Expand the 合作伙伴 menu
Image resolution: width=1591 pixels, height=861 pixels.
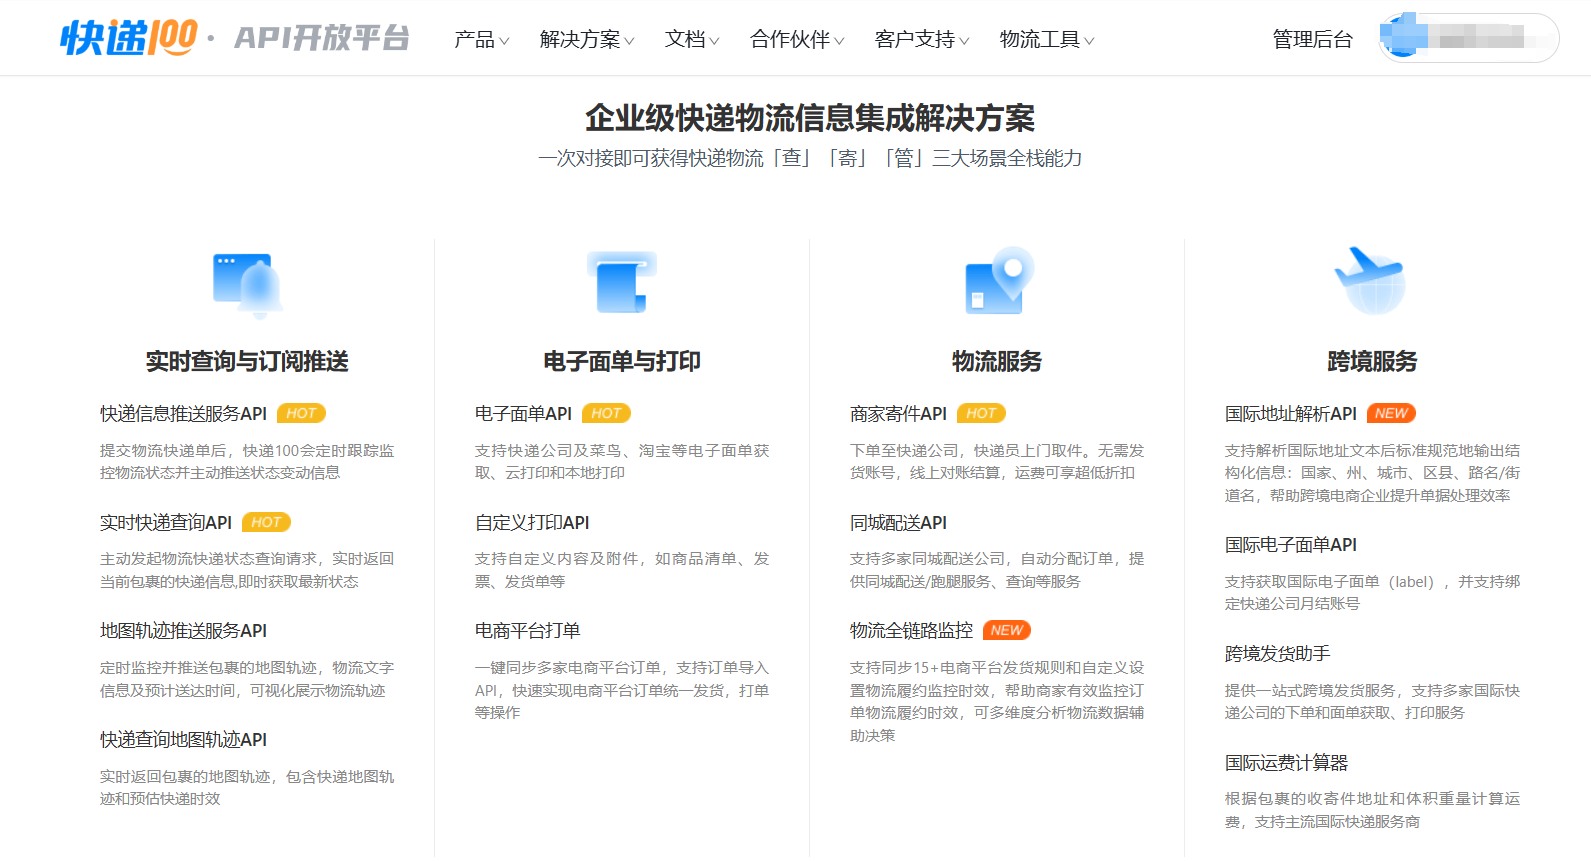coord(797,39)
